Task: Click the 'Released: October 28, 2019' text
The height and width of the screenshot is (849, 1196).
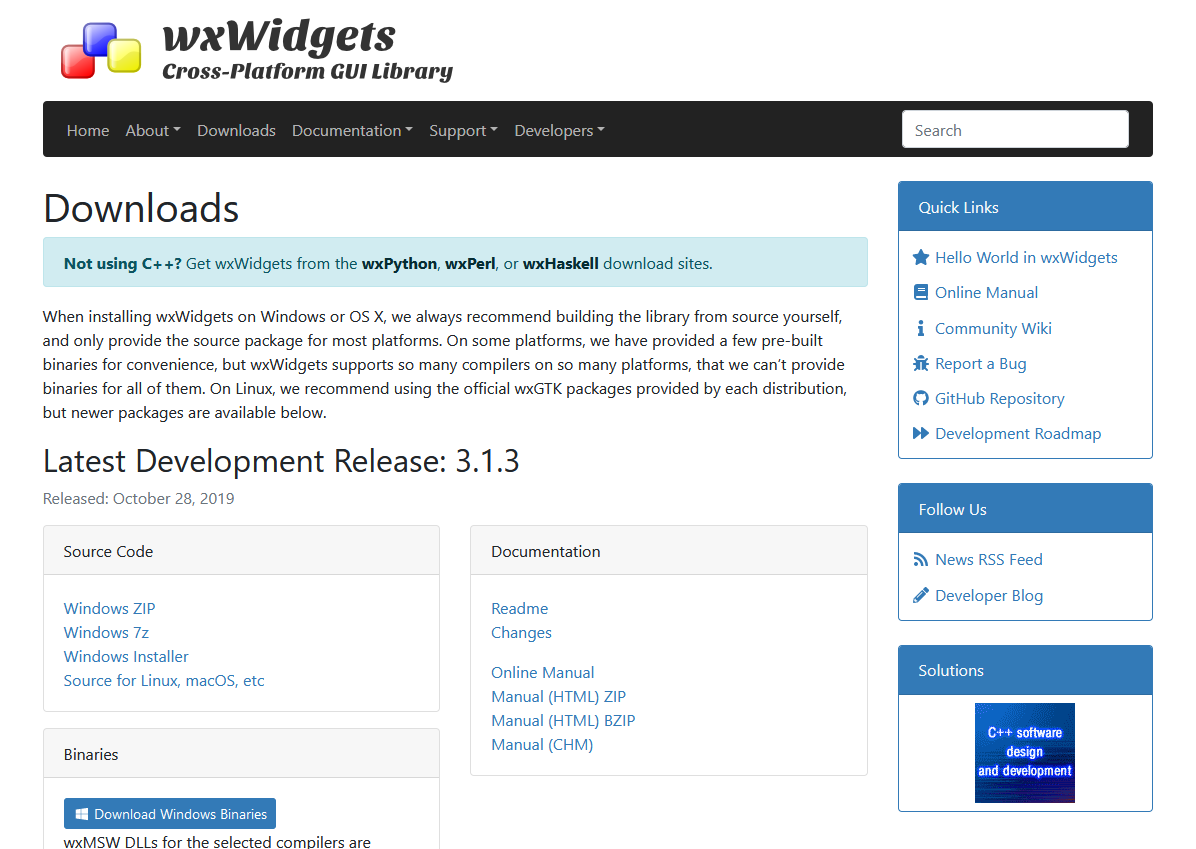Action: pyautogui.click(x=139, y=499)
